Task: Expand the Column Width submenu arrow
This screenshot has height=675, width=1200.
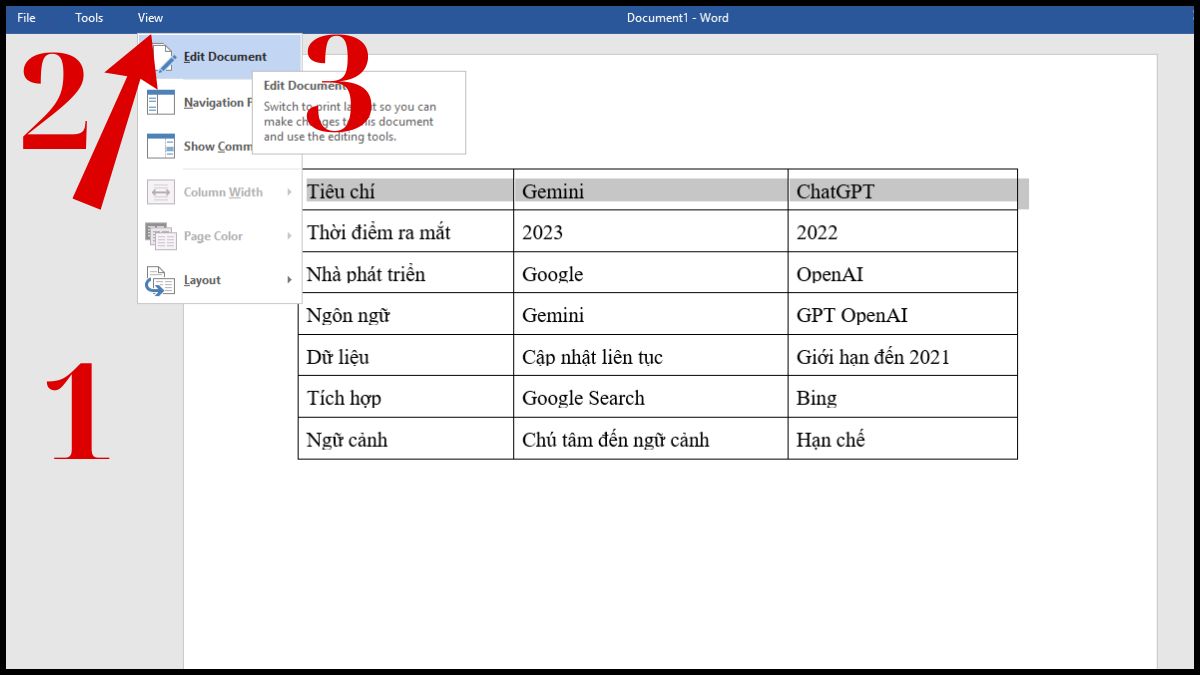Action: pos(289,192)
